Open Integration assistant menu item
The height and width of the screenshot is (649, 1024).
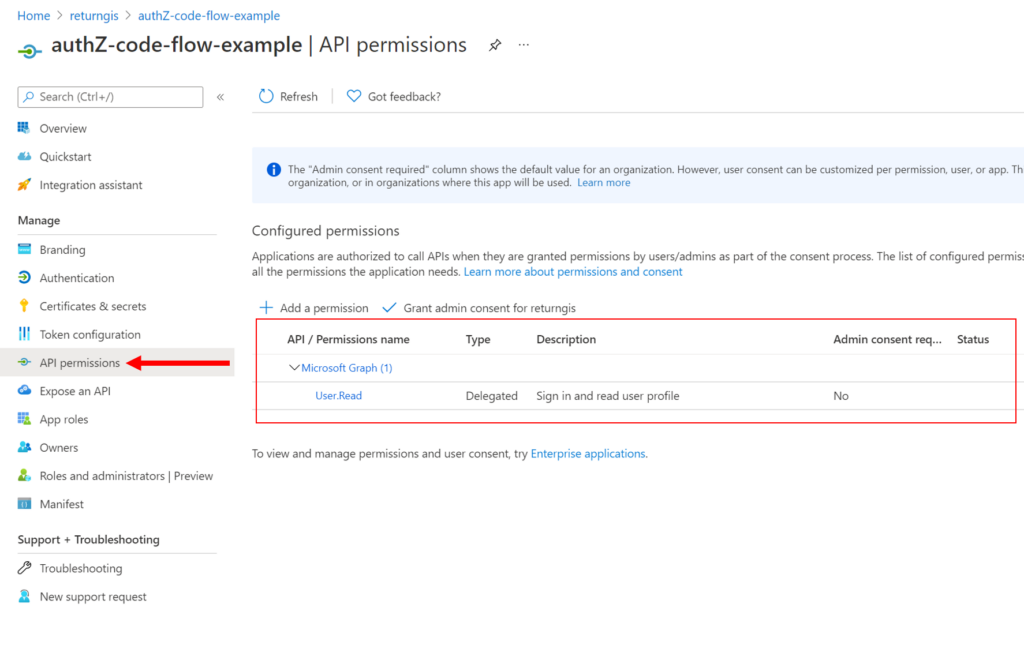pyautogui.click(x=91, y=185)
